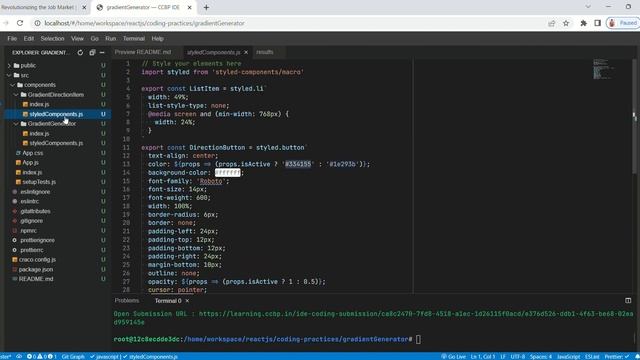
Task: Open the Edit menu
Action: (x=29, y=39)
